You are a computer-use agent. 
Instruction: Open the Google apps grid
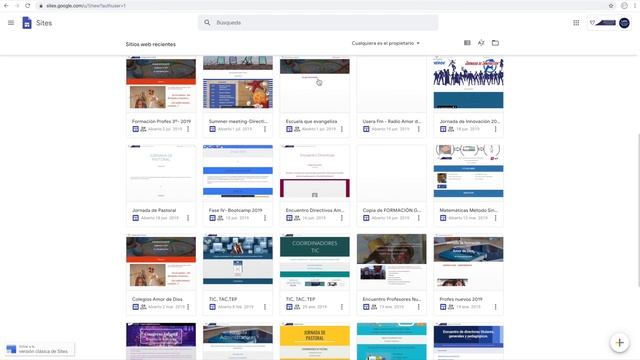coord(576,23)
